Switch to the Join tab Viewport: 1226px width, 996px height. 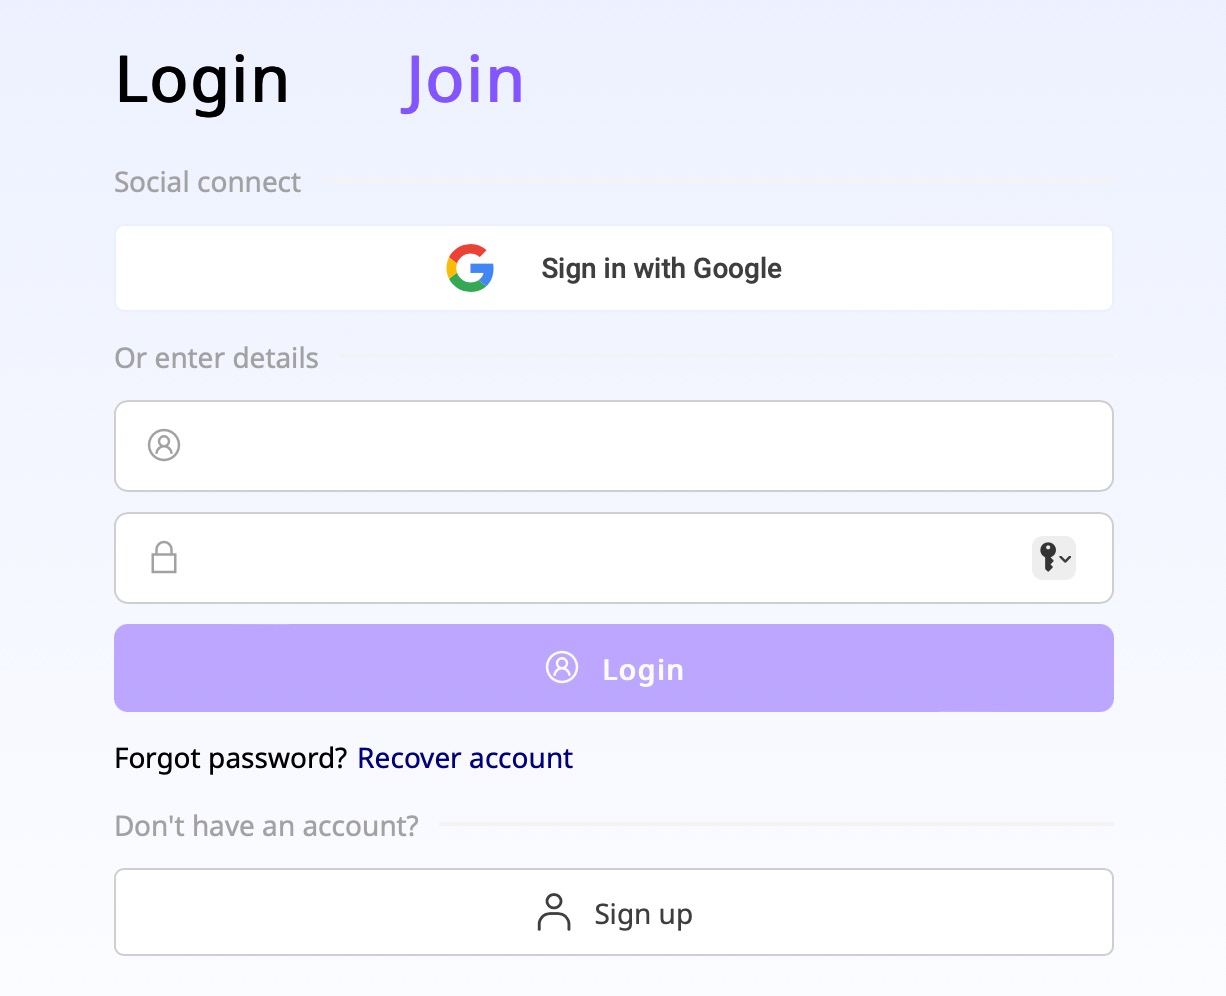(462, 80)
